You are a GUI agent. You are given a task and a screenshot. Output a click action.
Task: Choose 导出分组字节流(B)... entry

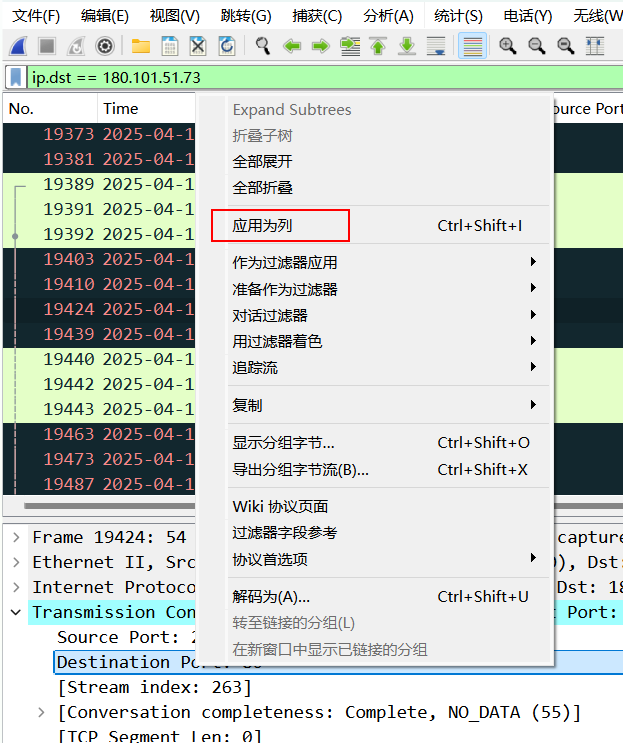(x=388, y=470)
